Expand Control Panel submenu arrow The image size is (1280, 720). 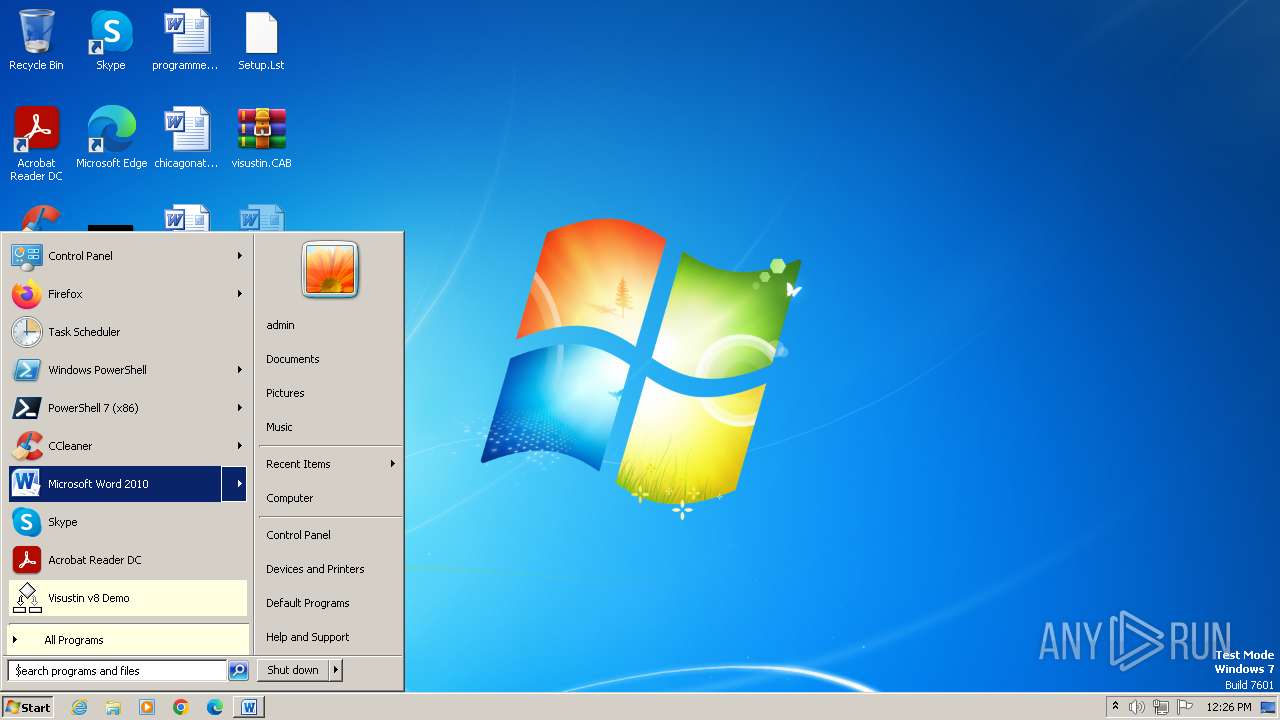click(x=239, y=256)
